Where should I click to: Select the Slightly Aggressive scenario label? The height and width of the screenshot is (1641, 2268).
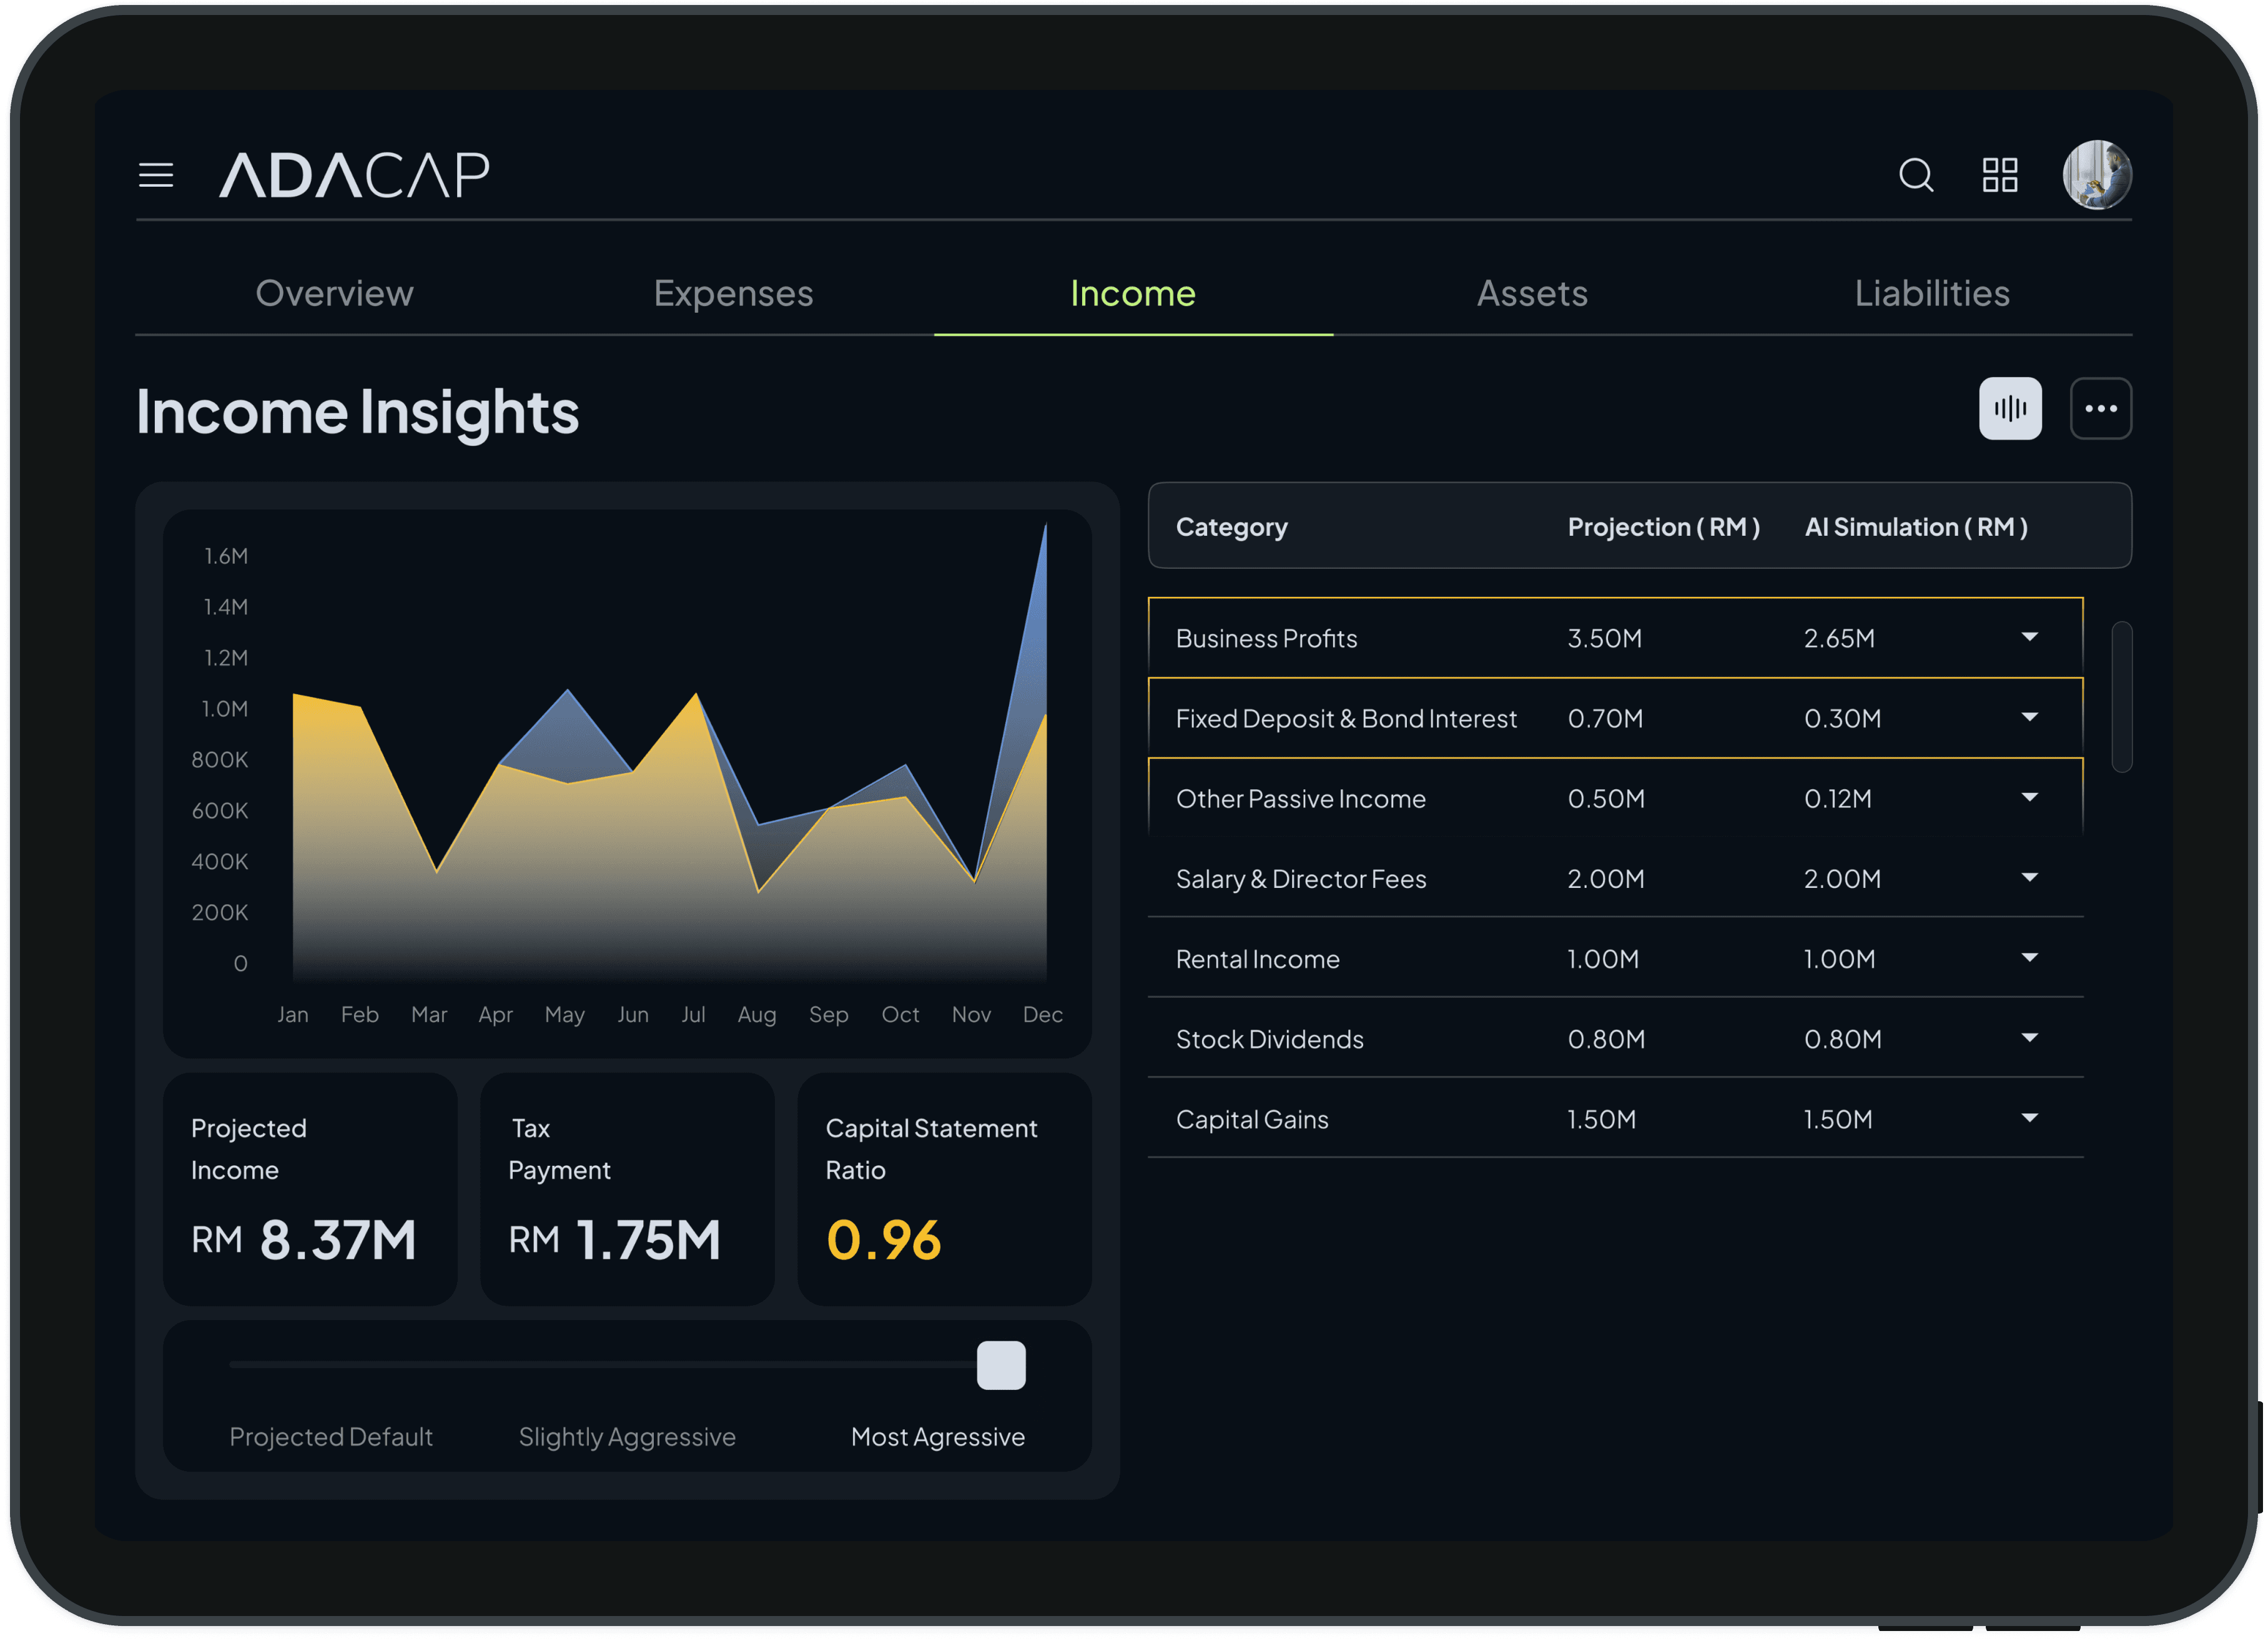627,1436
